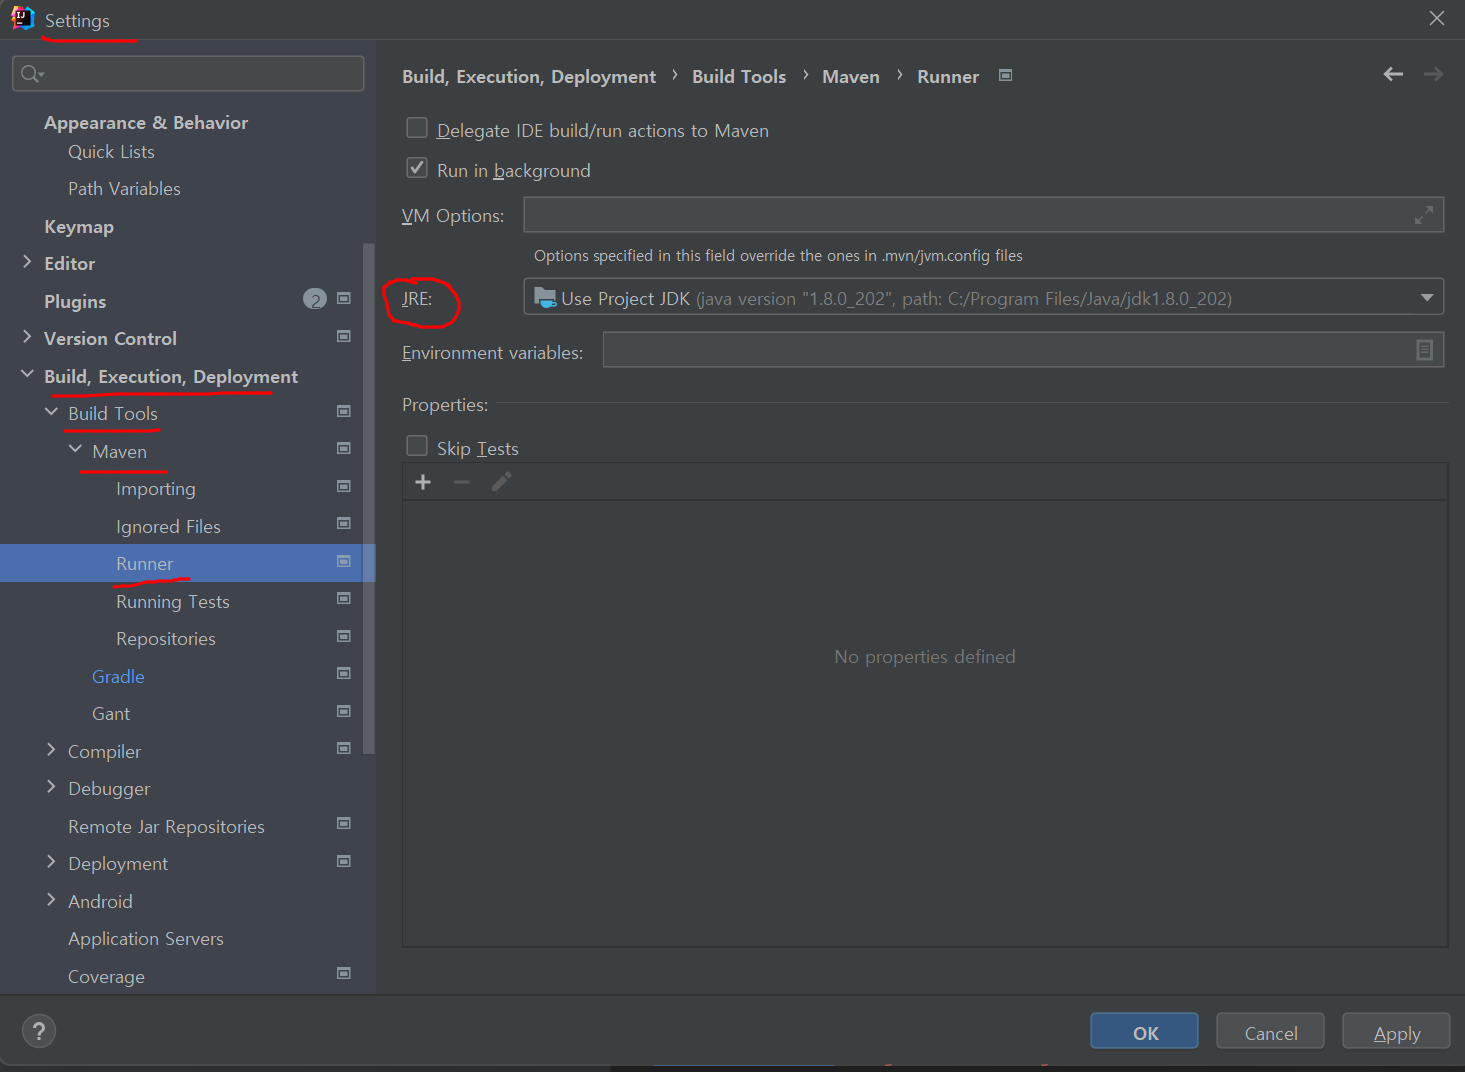Click project icon next to Plugins
The width and height of the screenshot is (1465, 1072).
[x=344, y=299]
